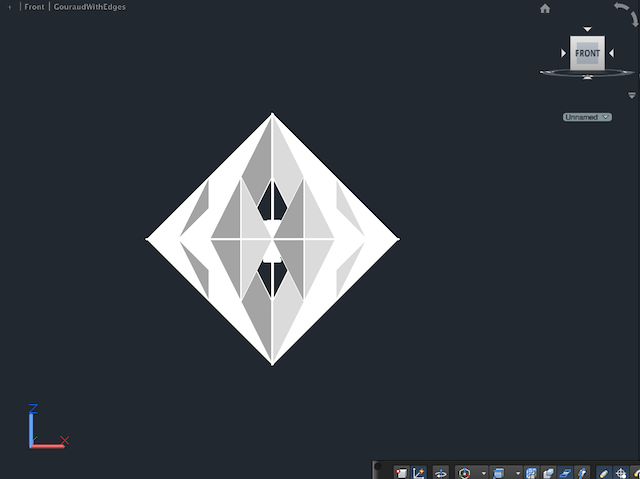Click the triangle arrow below the FRONT cube

pyautogui.click(x=587, y=77)
